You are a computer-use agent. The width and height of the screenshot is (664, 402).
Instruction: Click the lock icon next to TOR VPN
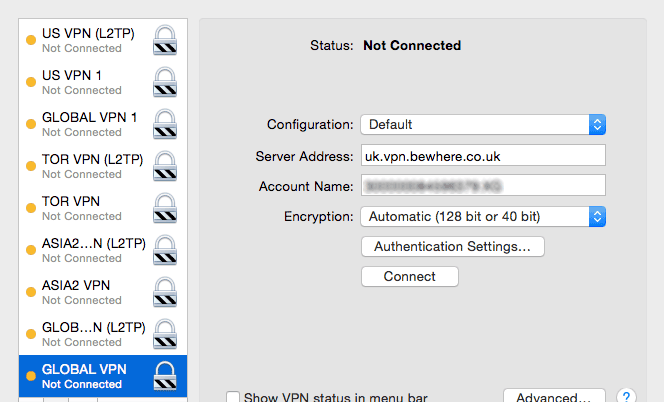tap(165, 208)
